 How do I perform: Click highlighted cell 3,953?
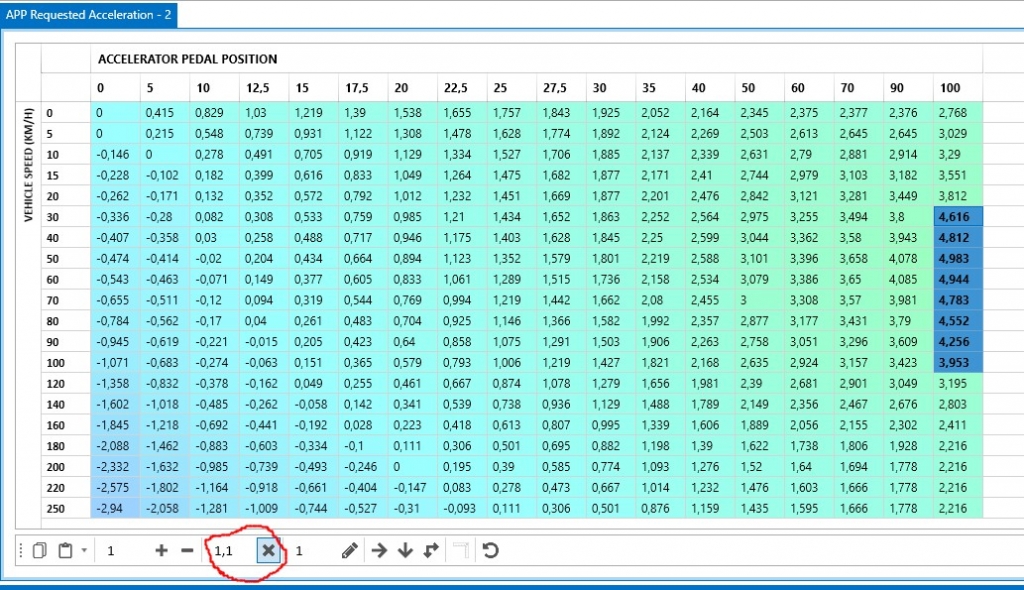tap(957, 363)
